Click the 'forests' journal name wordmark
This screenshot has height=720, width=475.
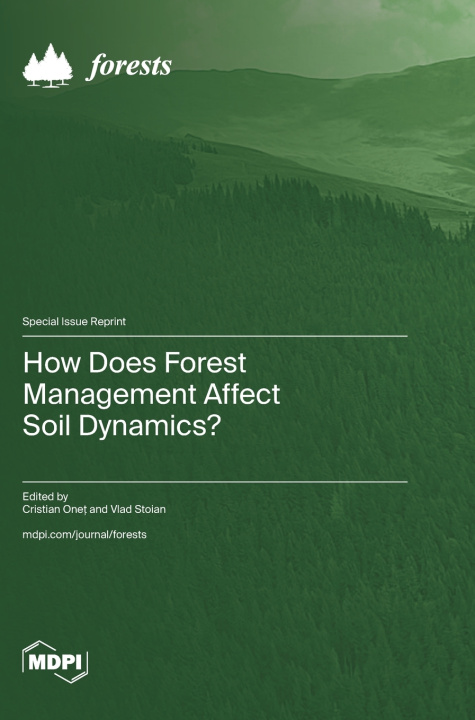(129, 66)
